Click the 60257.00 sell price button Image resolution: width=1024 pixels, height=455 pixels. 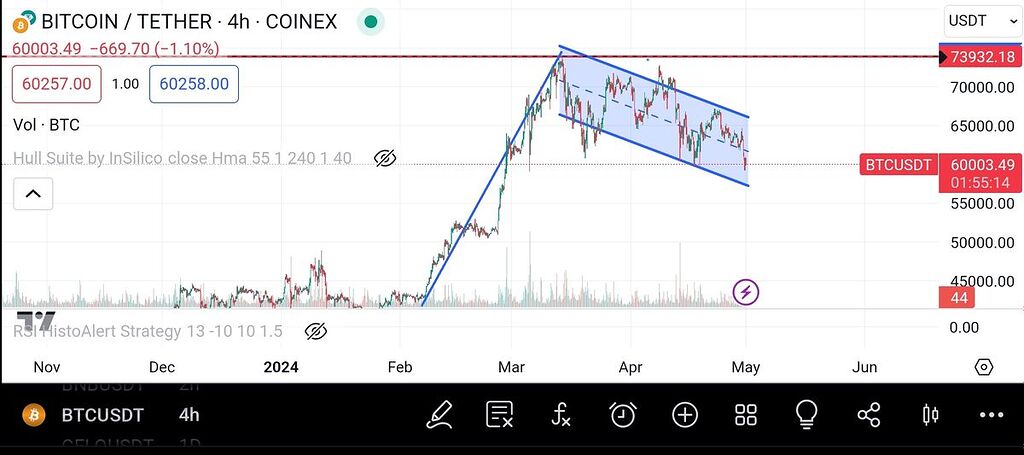click(56, 84)
